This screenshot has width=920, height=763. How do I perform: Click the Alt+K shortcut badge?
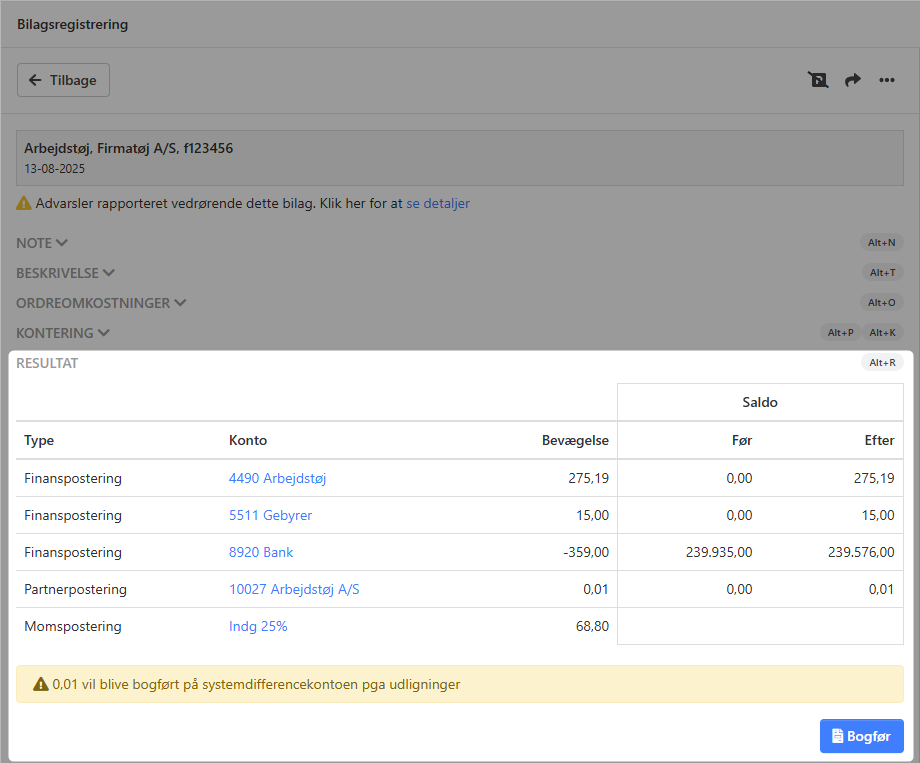point(882,333)
